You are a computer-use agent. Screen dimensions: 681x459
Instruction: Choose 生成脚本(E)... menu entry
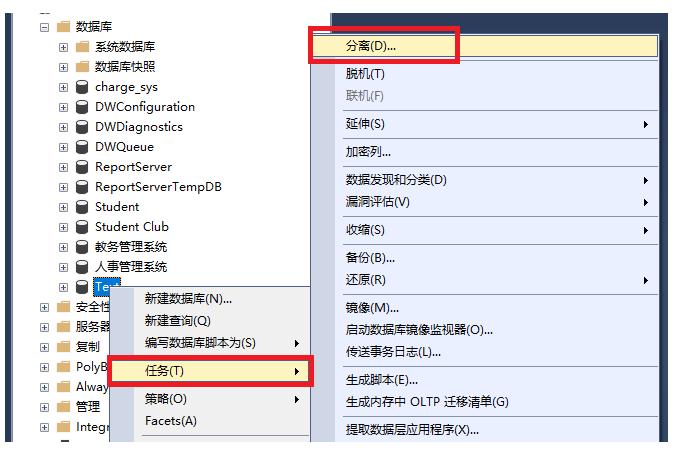pyautogui.click(x=485, y=380)
